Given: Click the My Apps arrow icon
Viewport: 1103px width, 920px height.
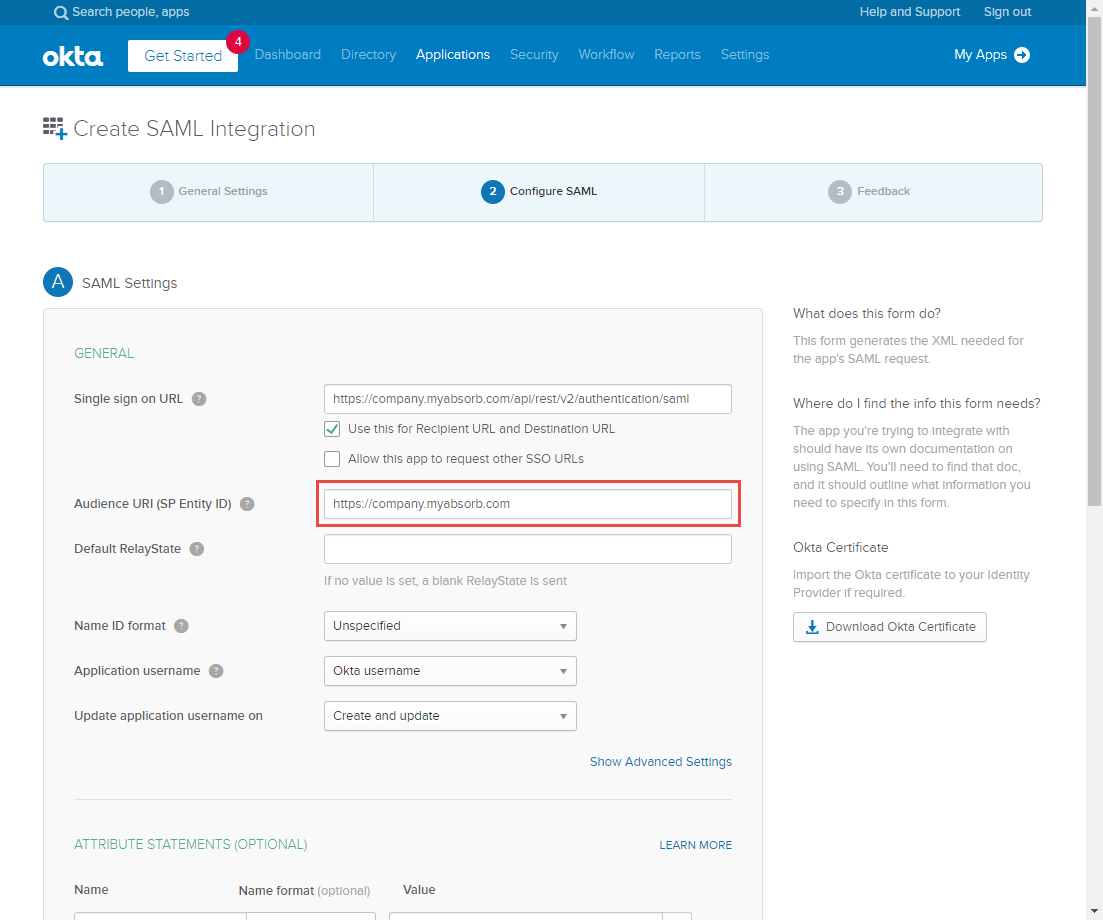Looking at the screenshot, I should click(x=1022, y=55).
